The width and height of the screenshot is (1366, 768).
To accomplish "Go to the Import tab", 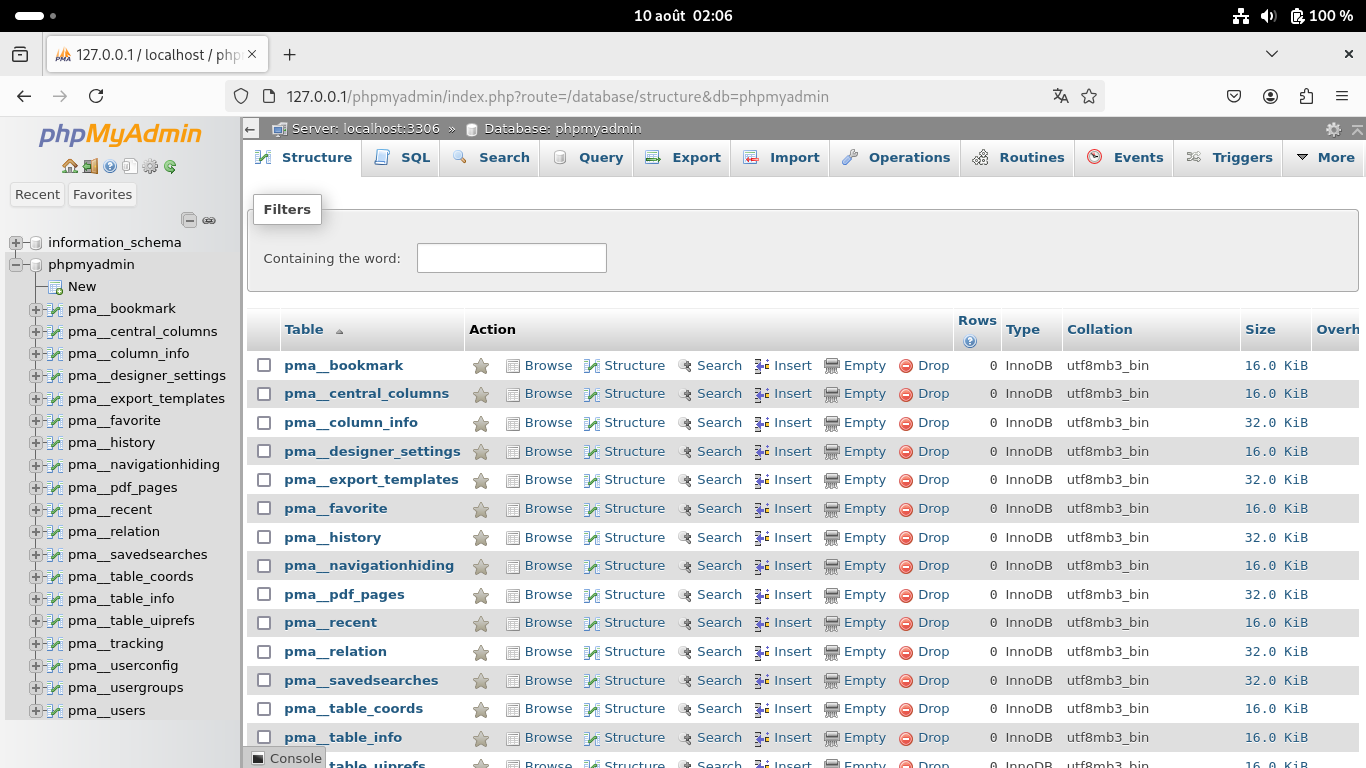I will pos(781,157).
